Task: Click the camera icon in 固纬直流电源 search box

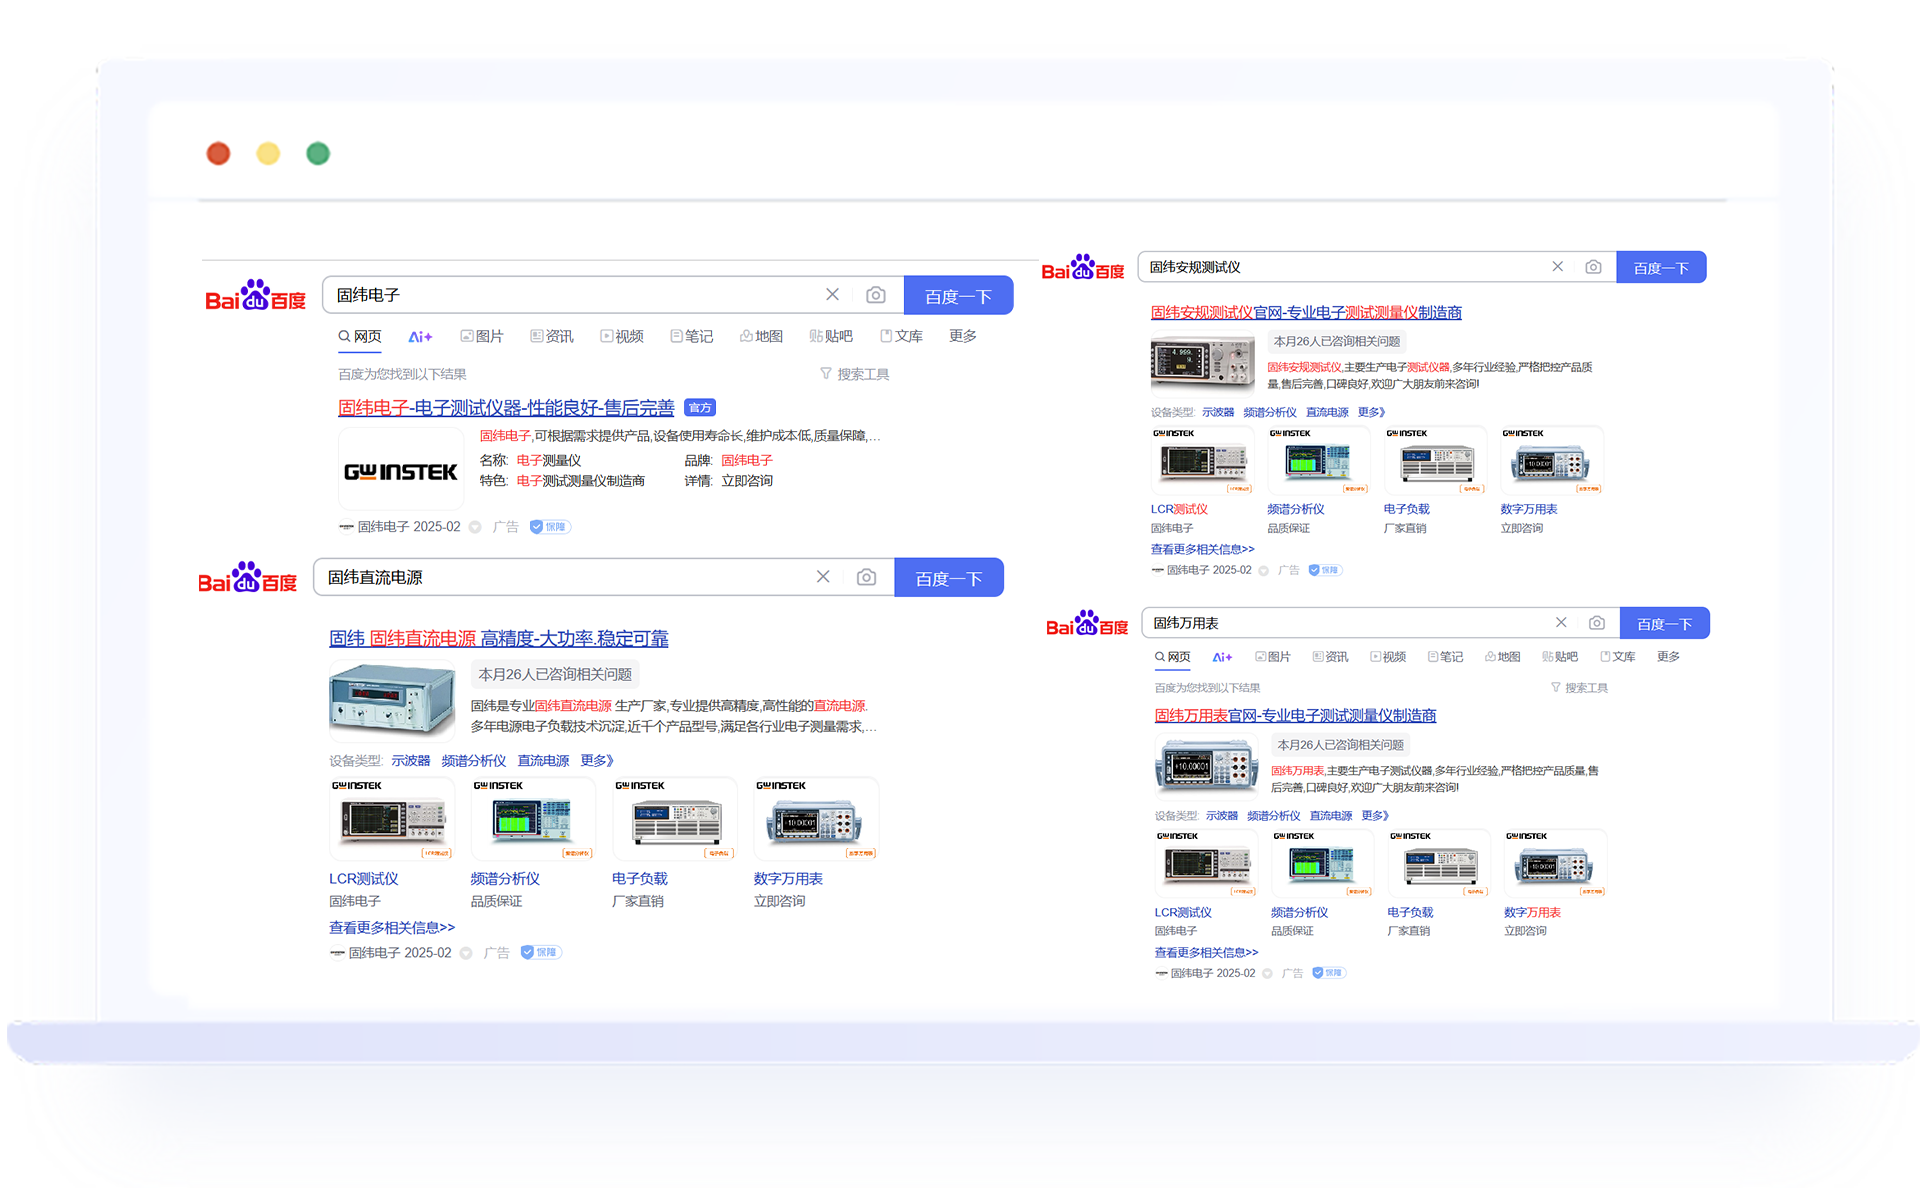Action: coord(866,577)
